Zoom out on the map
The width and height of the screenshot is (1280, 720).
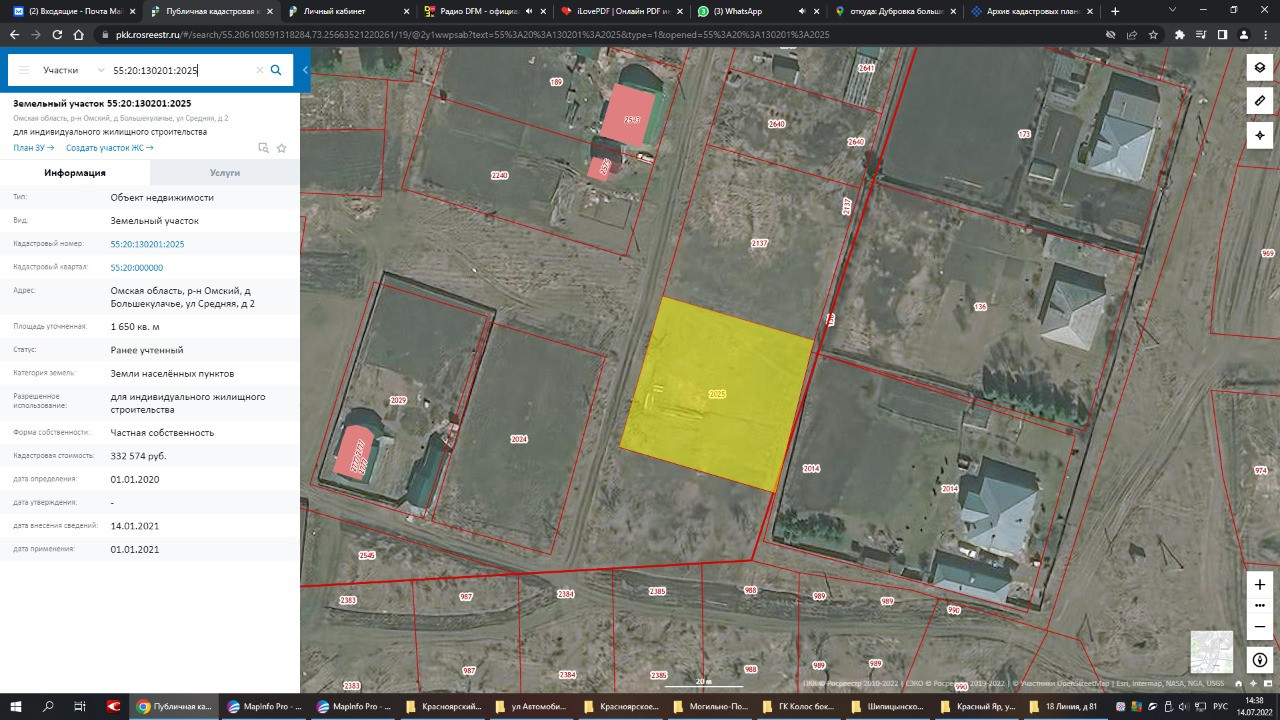[x=1260, y=627]
